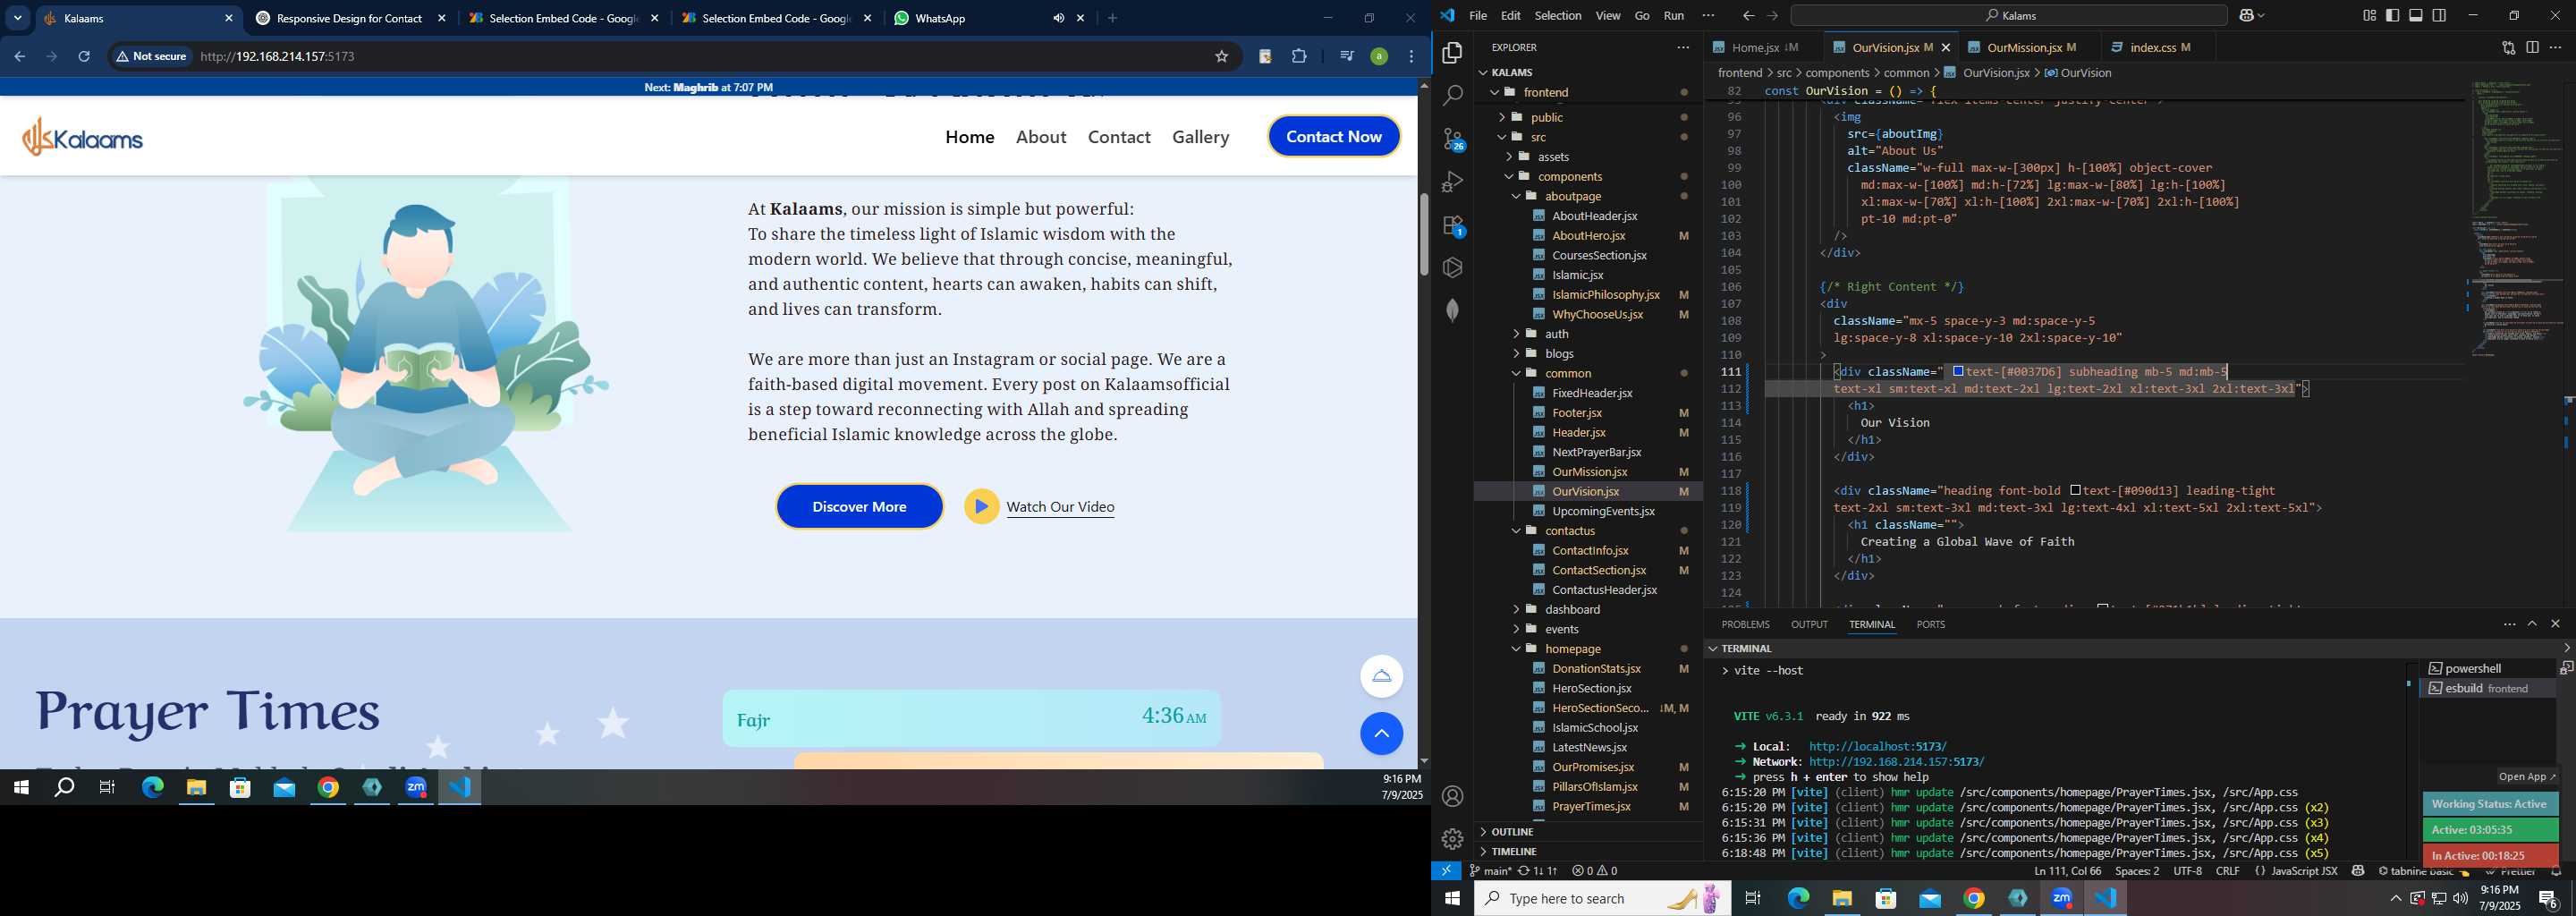Image resolution: width=2576 pixels, height=916 pixels.
Task: Click Windows 'Type here to search' box
Action: pyautogui.click(x=1601, y=898)
